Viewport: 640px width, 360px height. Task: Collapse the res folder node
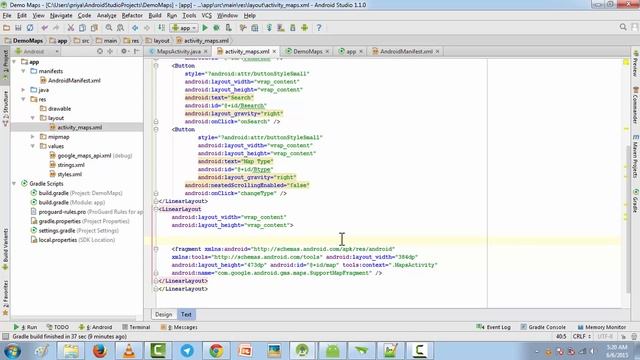pos(23,99)
